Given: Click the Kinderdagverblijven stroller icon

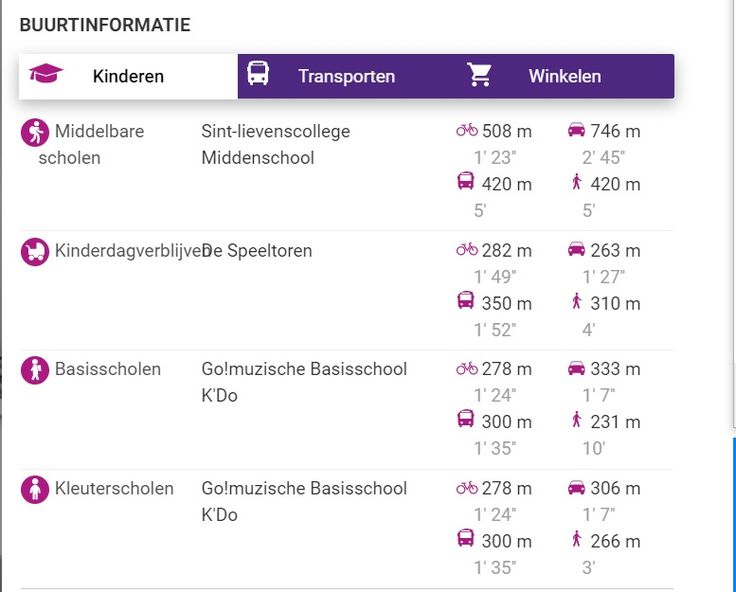Looking at the screenshot, I should coord(35,252).
